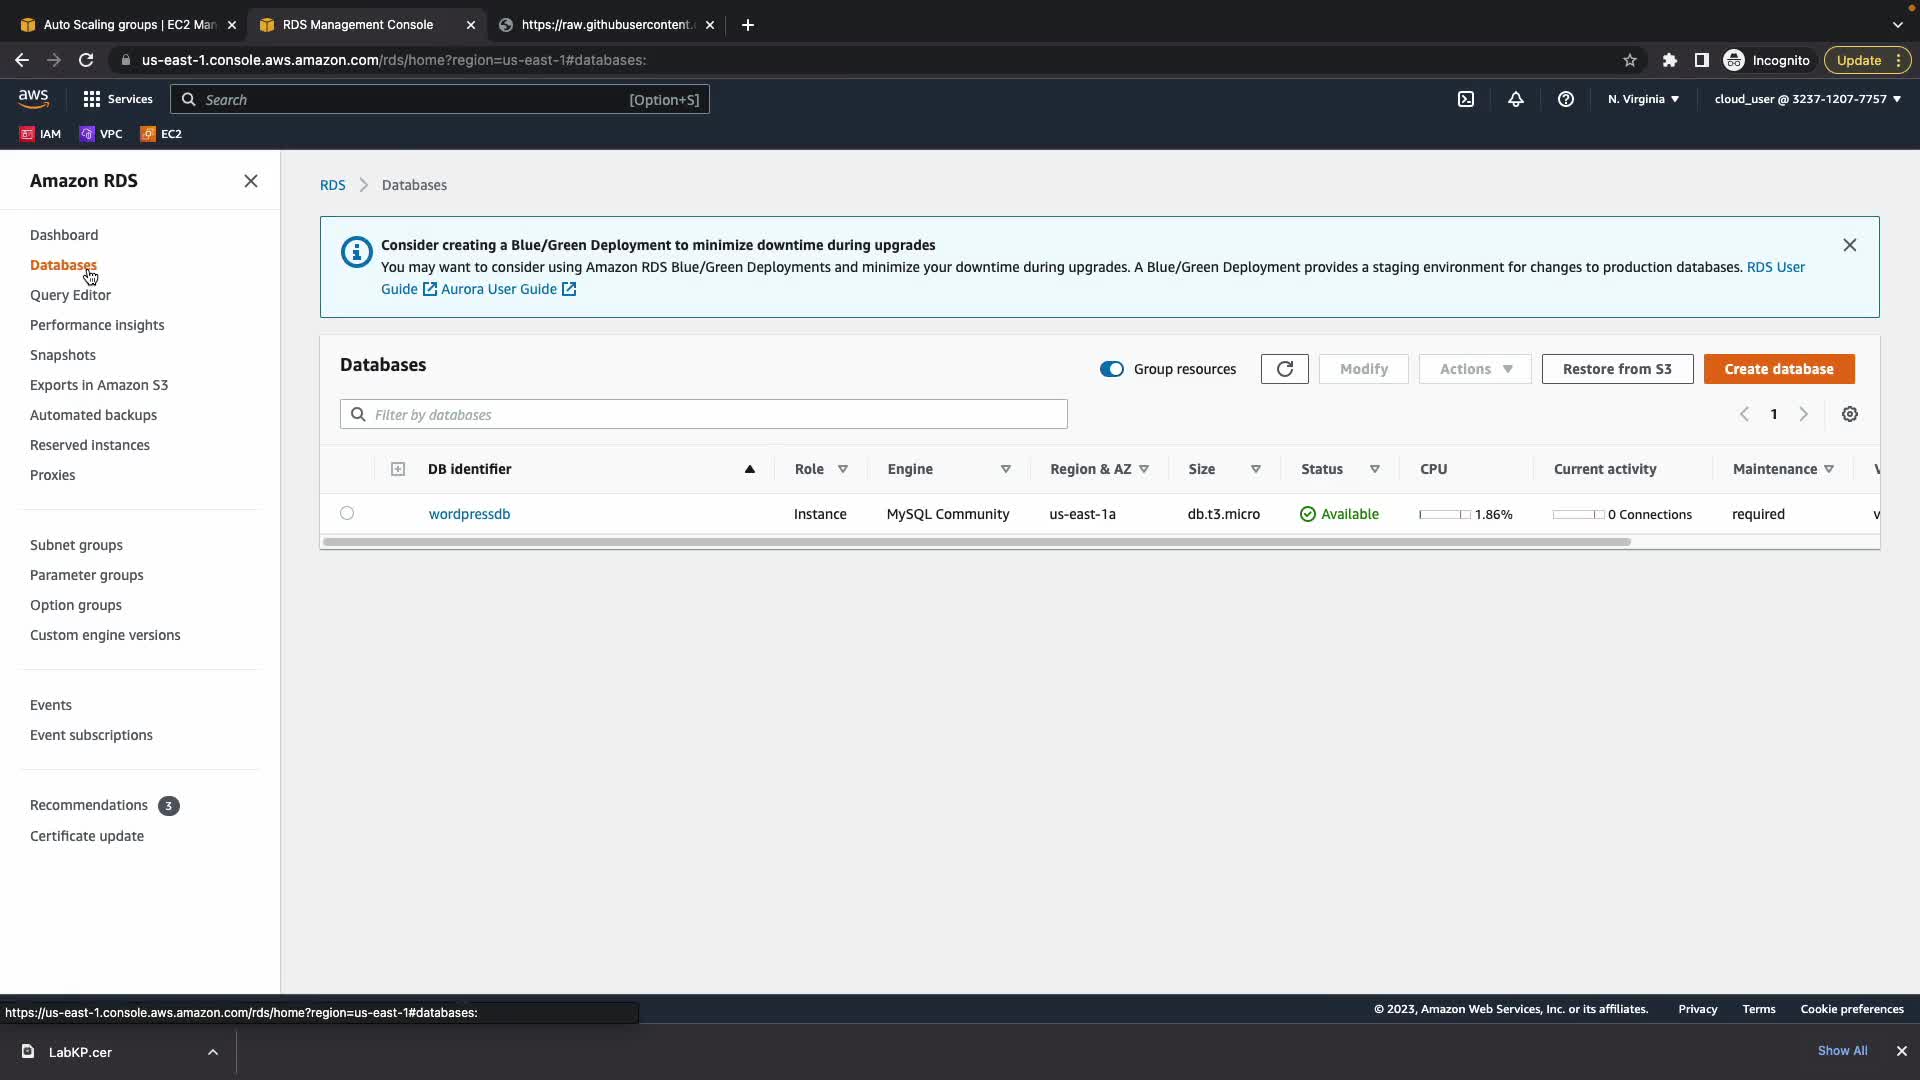
Task: Go to Parameter groups in sidebar
Action: (87, 575)
